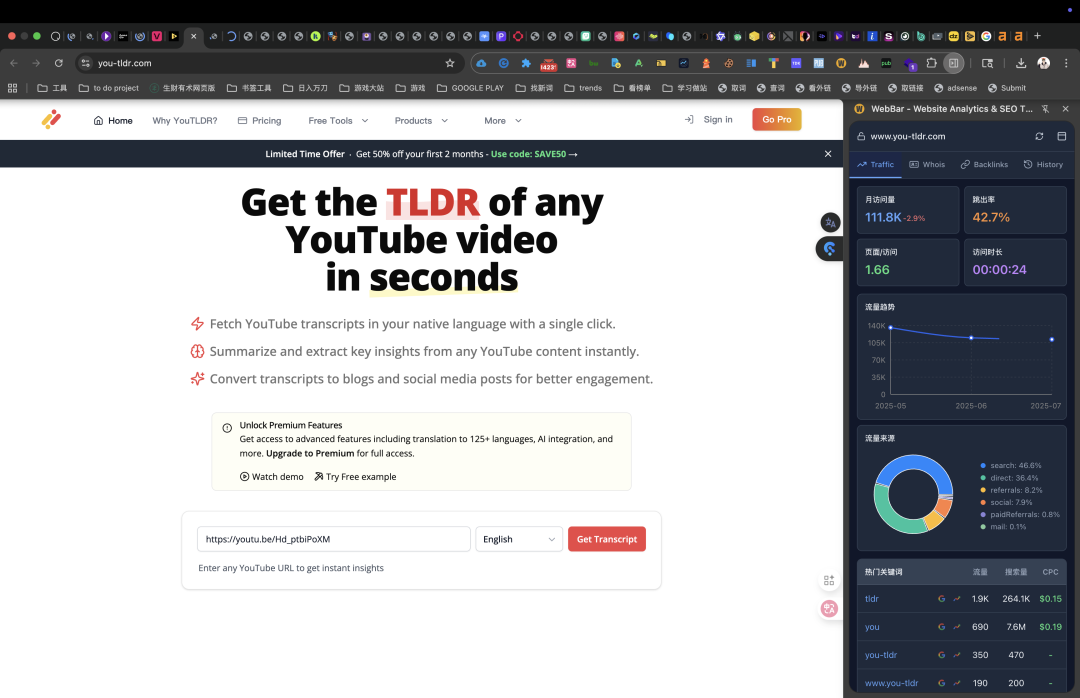Expand the Free Tools dropdown
This screenshot has width=1080, height=698.
[x=338, y=121]
